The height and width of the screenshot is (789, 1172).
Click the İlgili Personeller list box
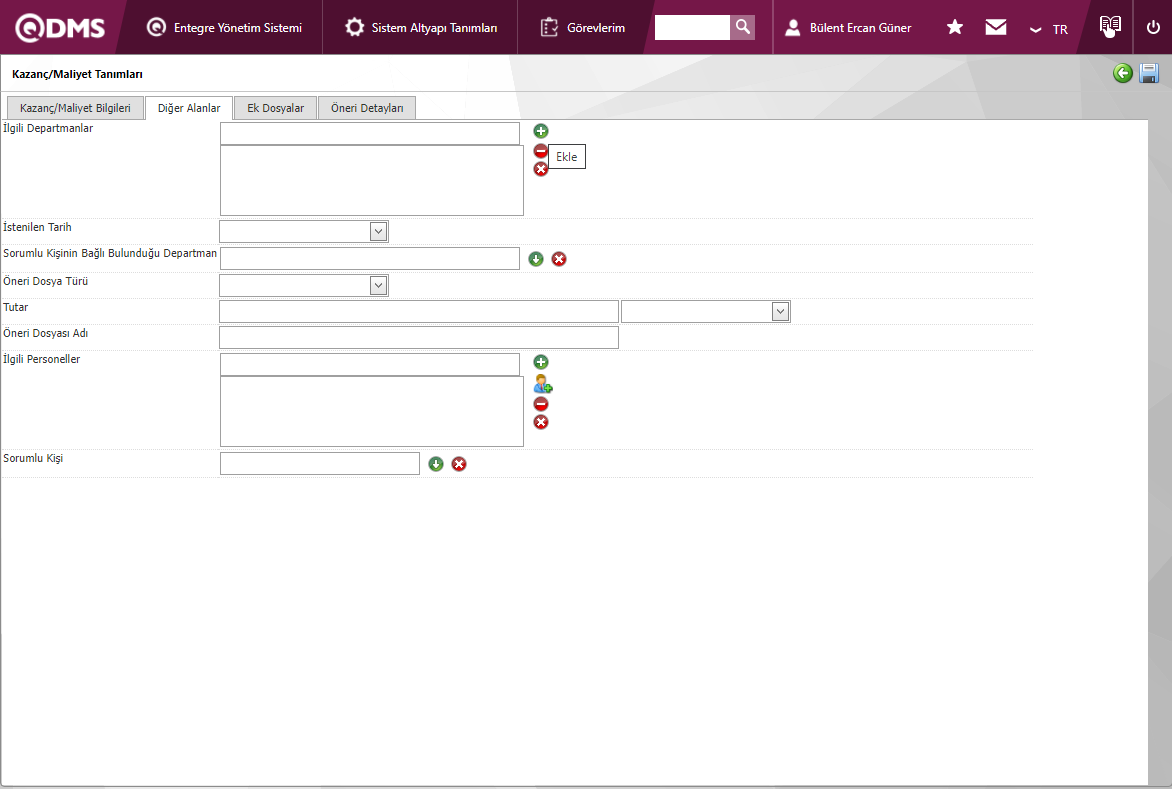pos(371,411)
